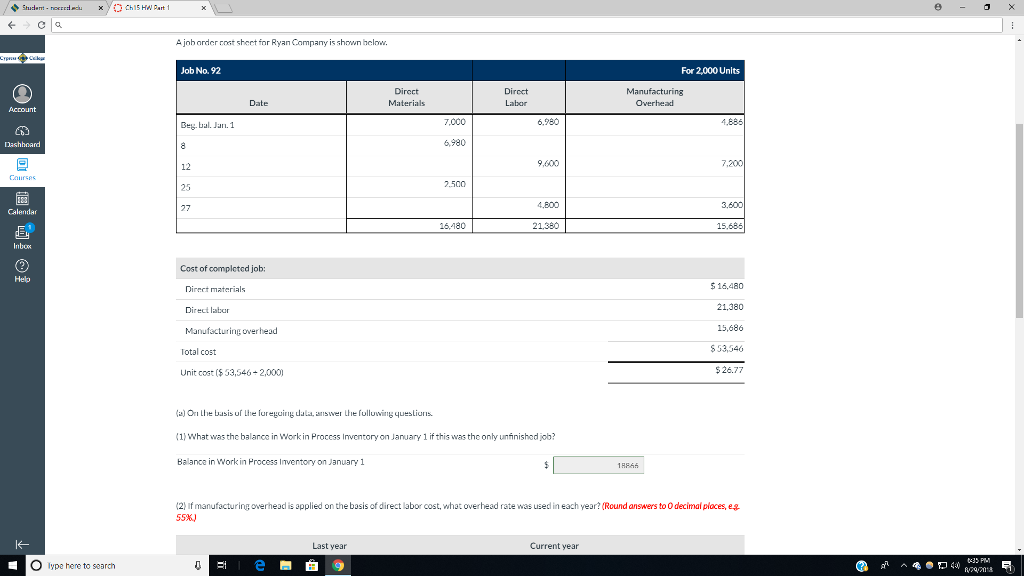Image resolution: width=1024 pixels, height=576 pixels.
Task: Click the $26.77 unit cost value
Action: (729, 370)
